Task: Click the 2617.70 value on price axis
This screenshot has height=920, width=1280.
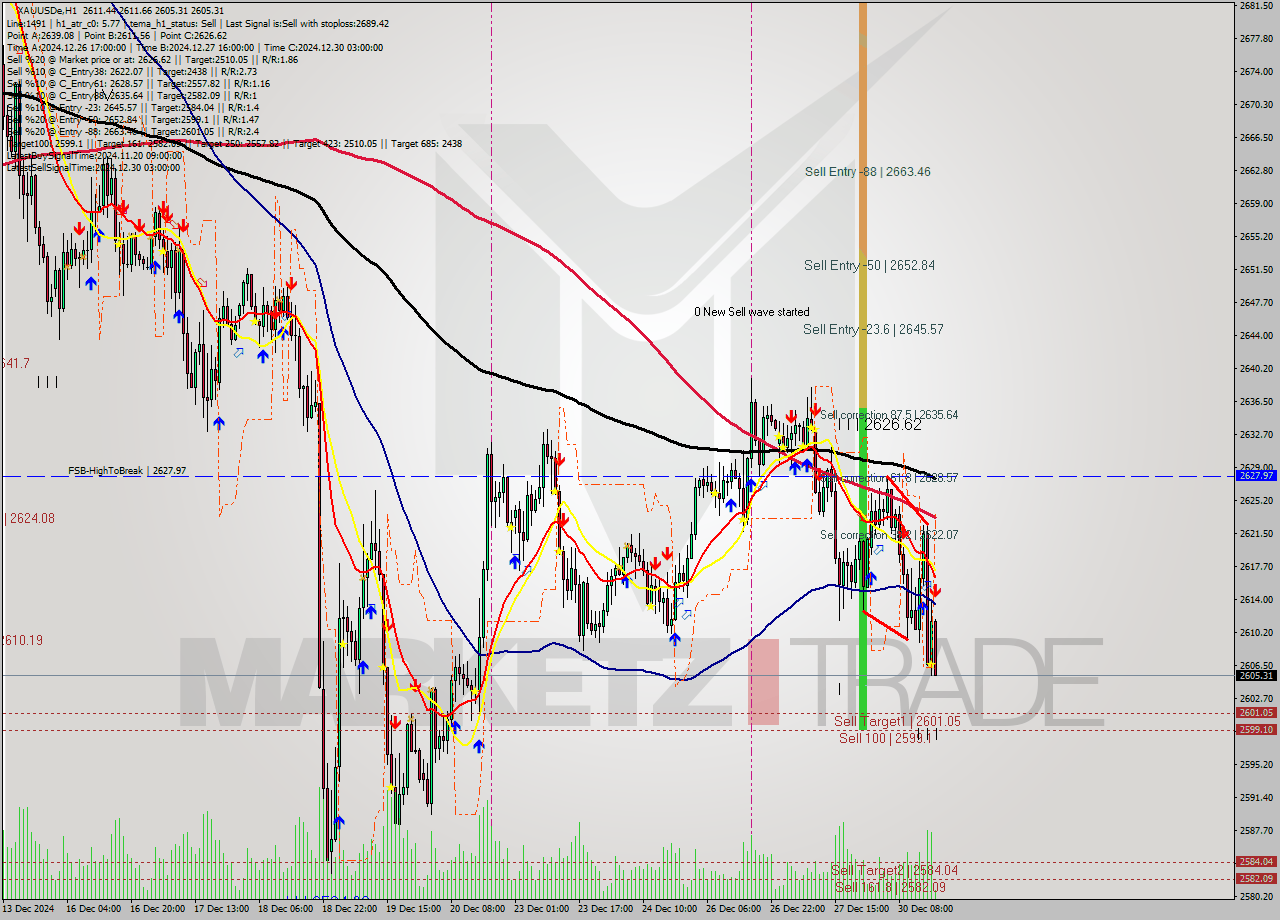Action: point(1255,566)
